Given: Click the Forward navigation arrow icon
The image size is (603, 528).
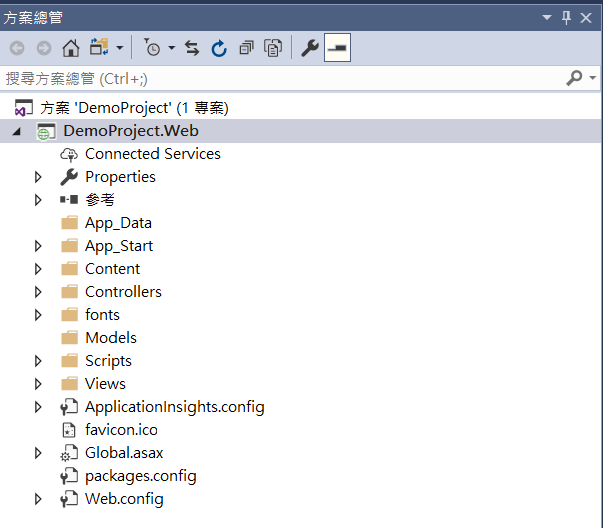Looking at the screenshot, I should (43, 48).
